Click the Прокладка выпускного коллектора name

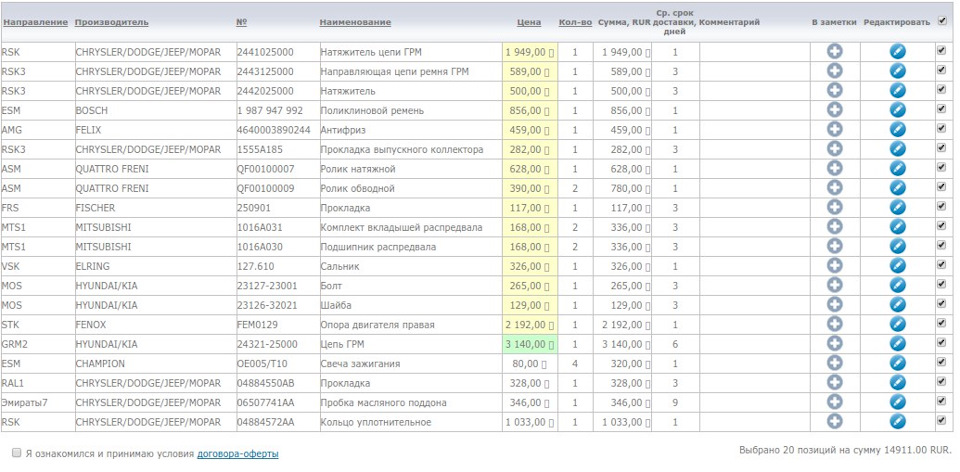[402, 149]
